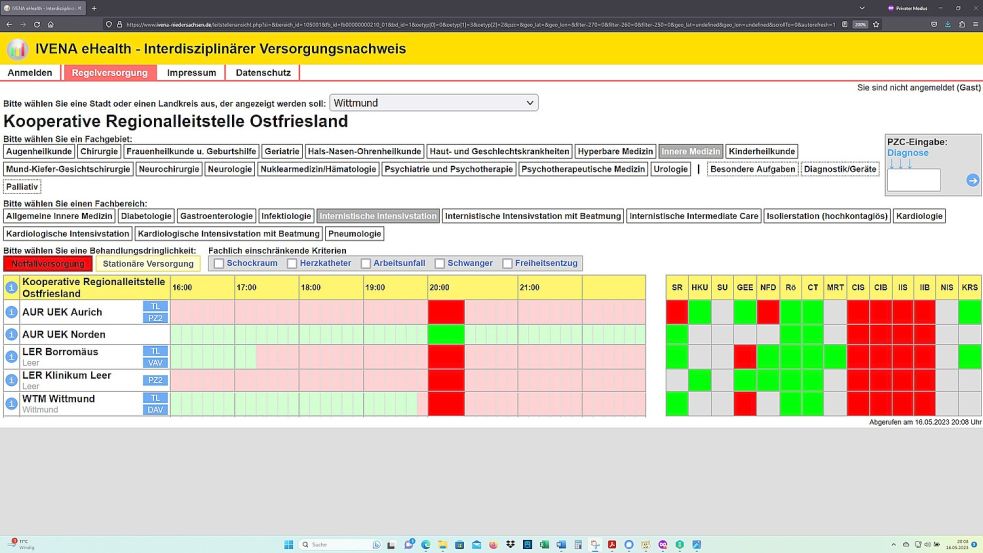Bookmark this page with the star icon

pyautogui.click(x=876, y=24)
